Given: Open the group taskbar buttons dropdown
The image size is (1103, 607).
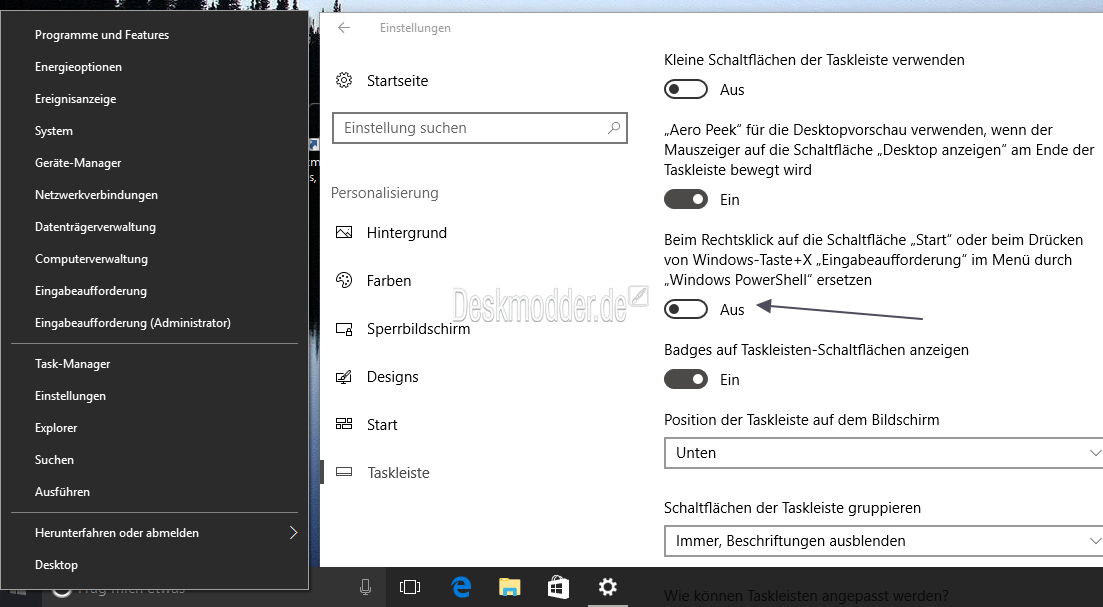Looking at the screenshot, I should point(884,541).
